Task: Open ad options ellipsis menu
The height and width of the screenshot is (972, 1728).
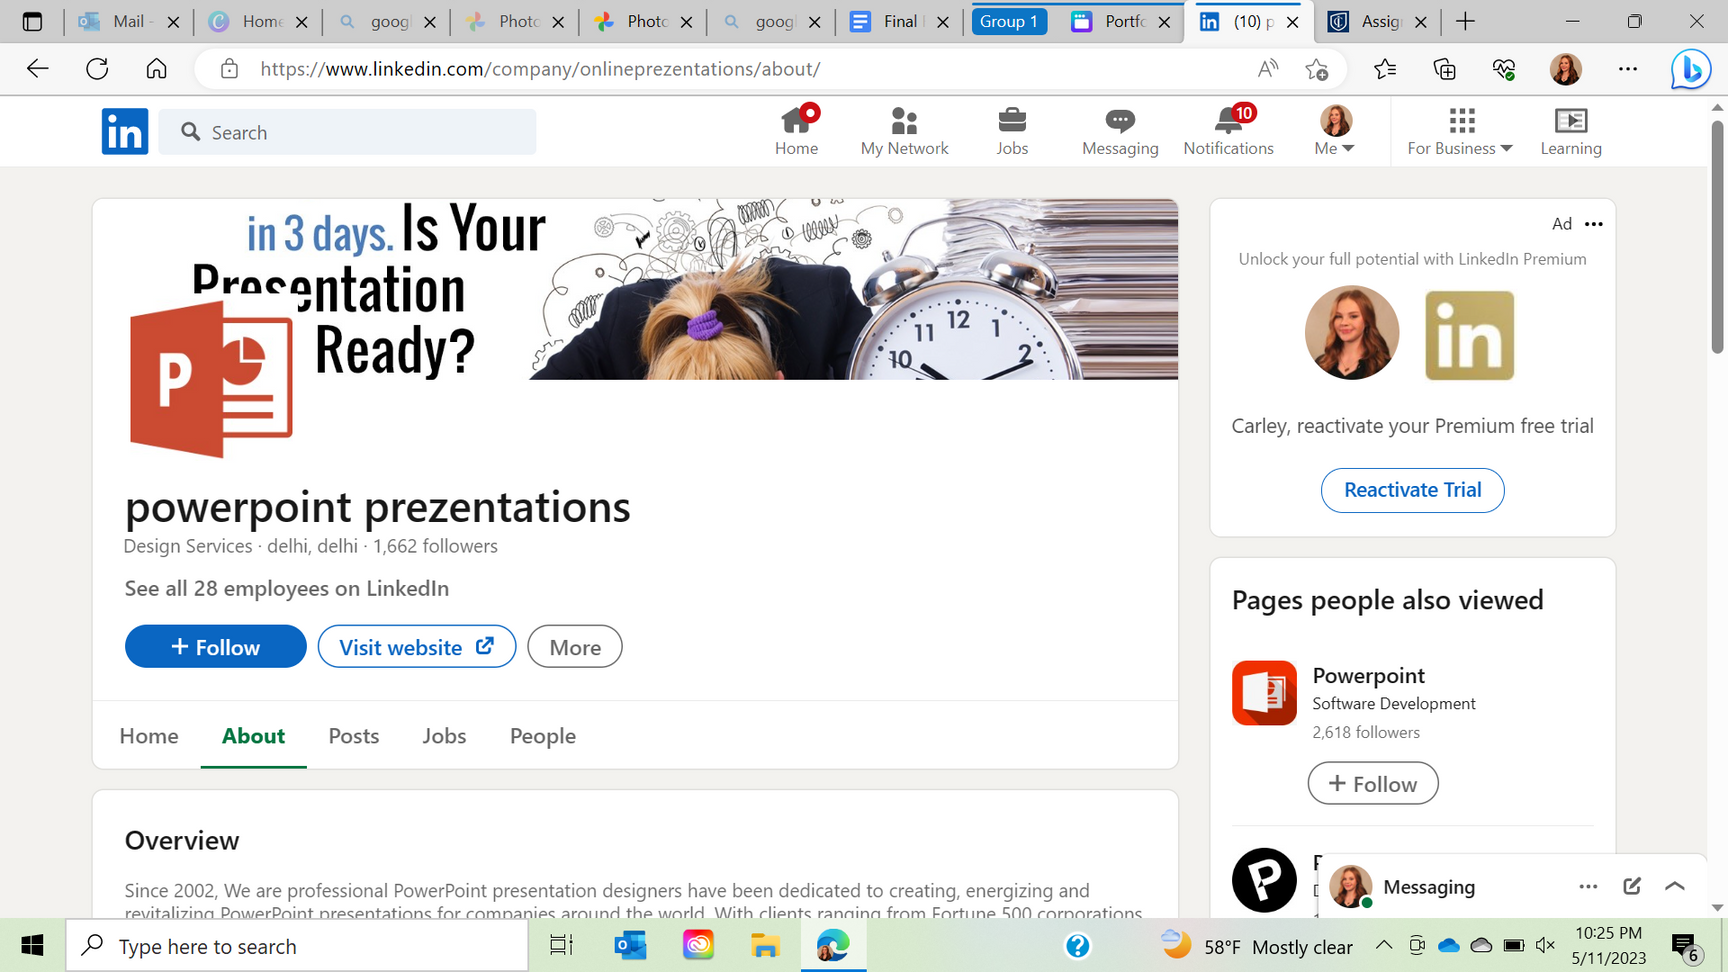Action: [x=1594, y=224]
